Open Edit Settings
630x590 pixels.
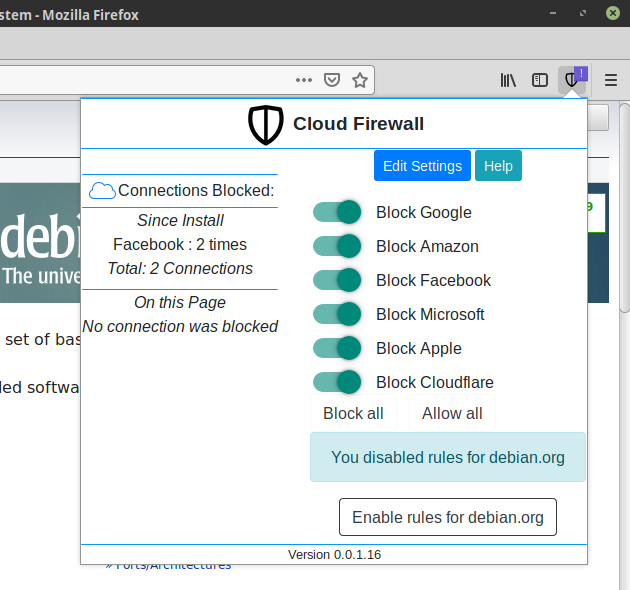(x=422, y=166)
